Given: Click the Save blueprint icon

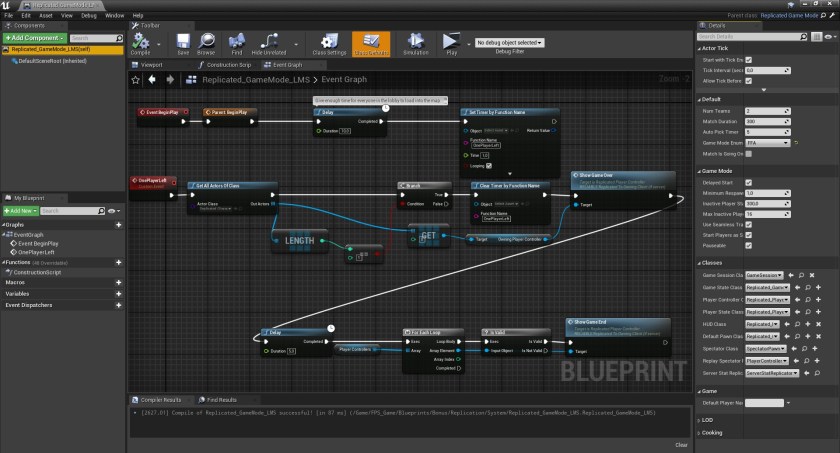Looking at the screenshot, I should click(183, 43).
